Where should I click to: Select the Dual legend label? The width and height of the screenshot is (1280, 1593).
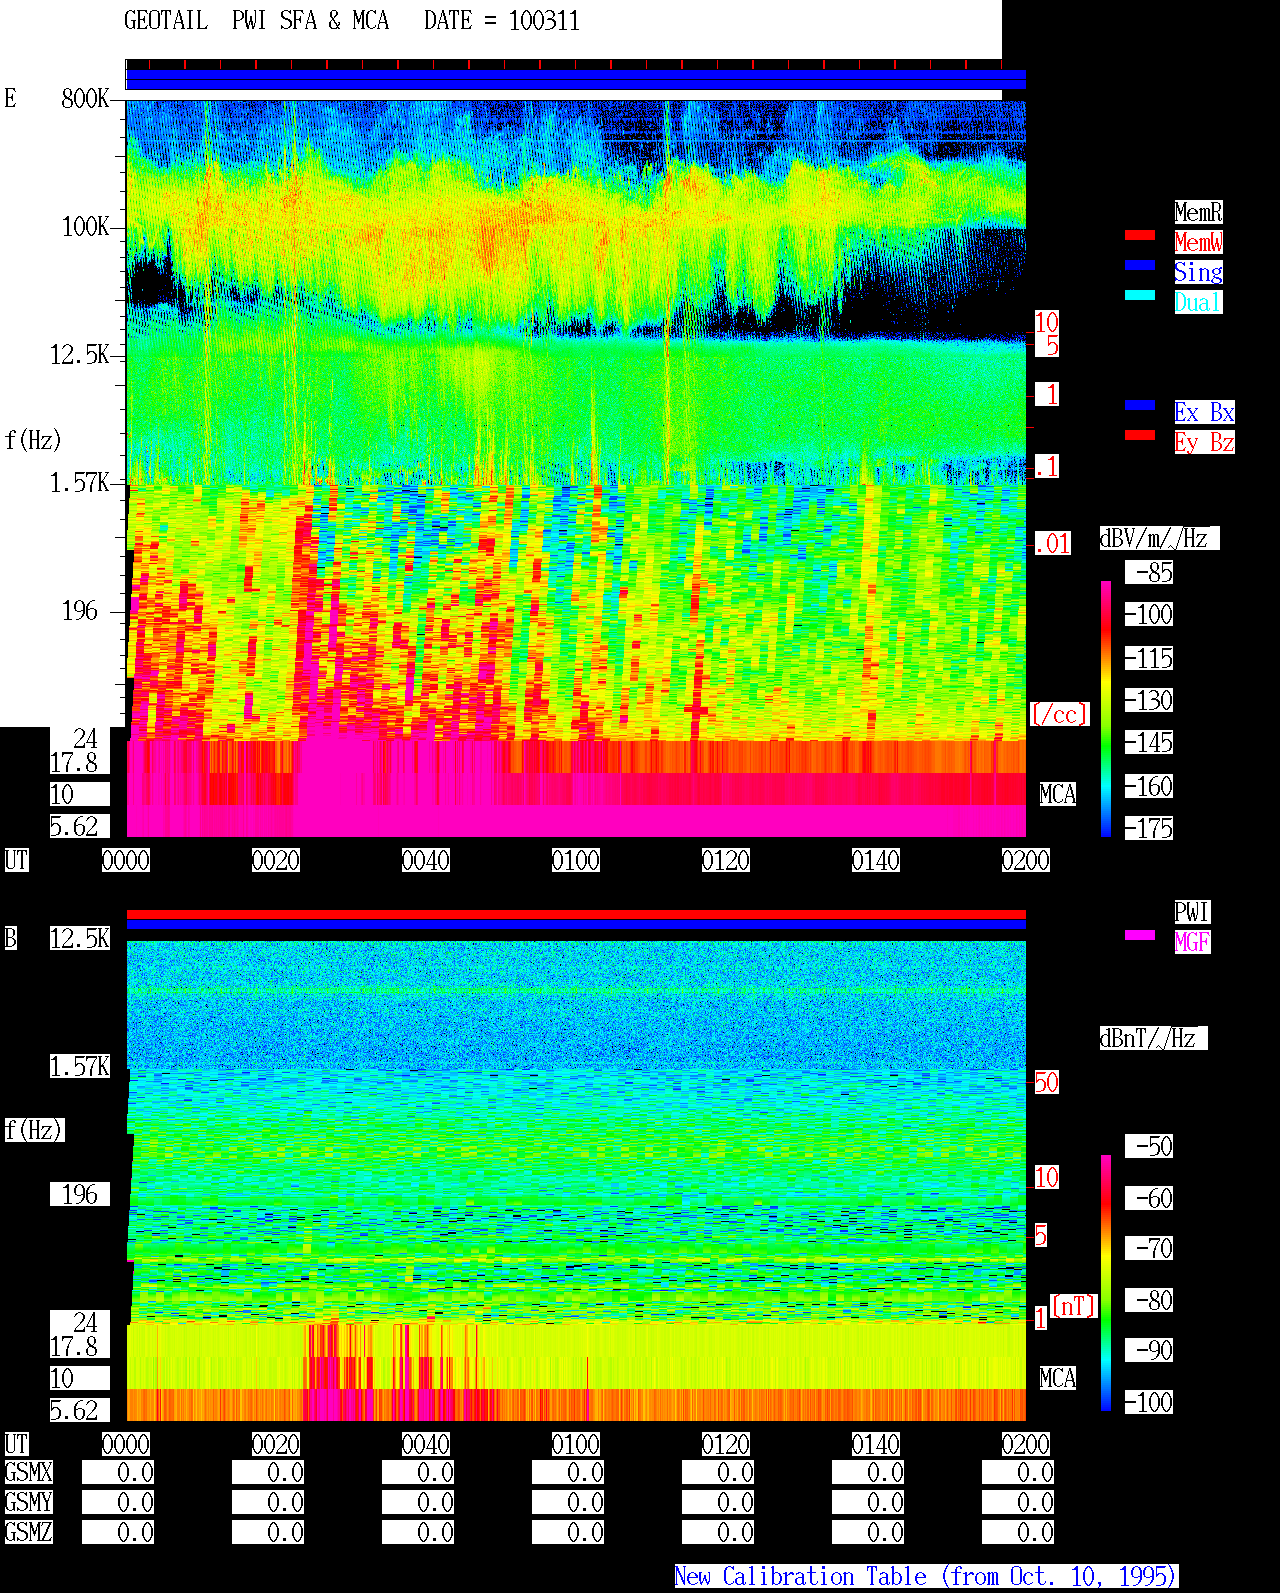pos(1198,302)
